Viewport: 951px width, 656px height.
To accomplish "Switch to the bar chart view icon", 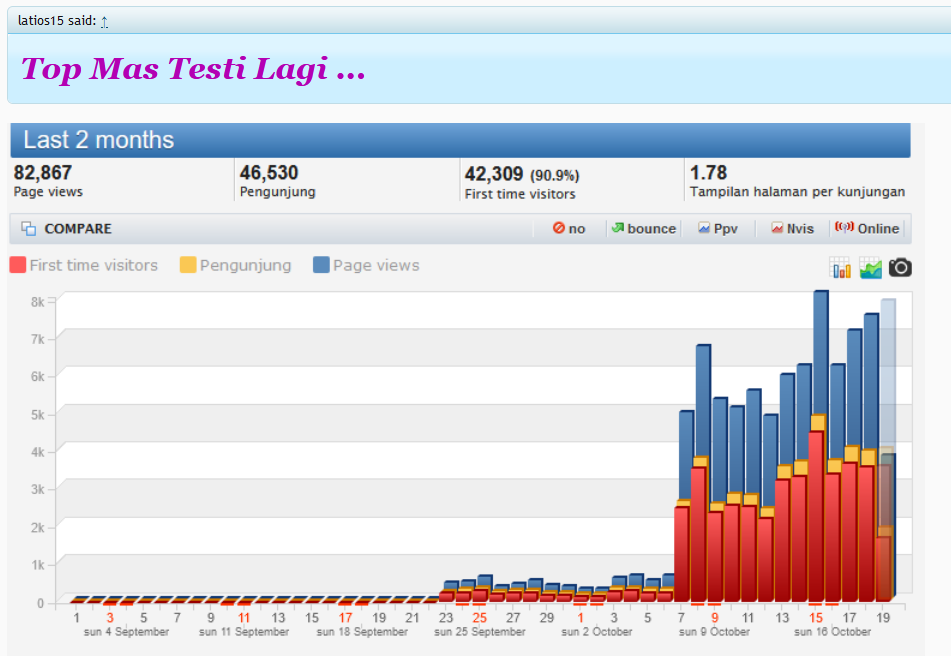I will 840,267.
